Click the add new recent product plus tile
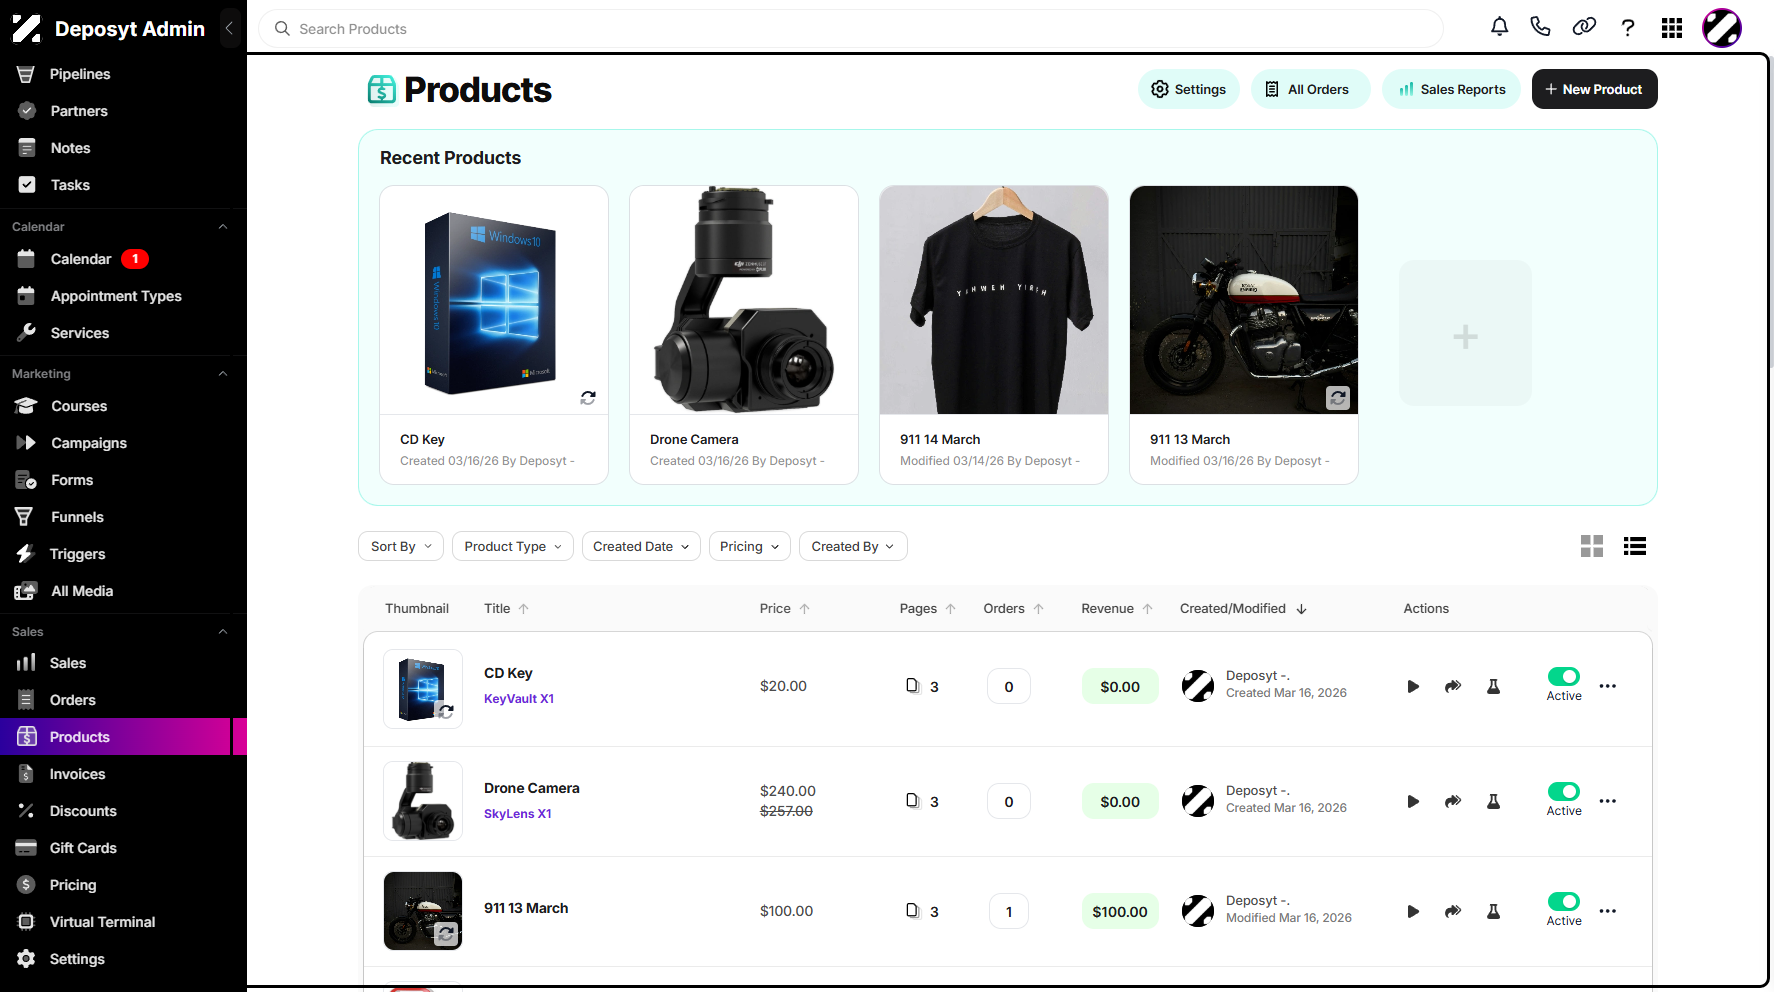 (x=1465, y=333)
